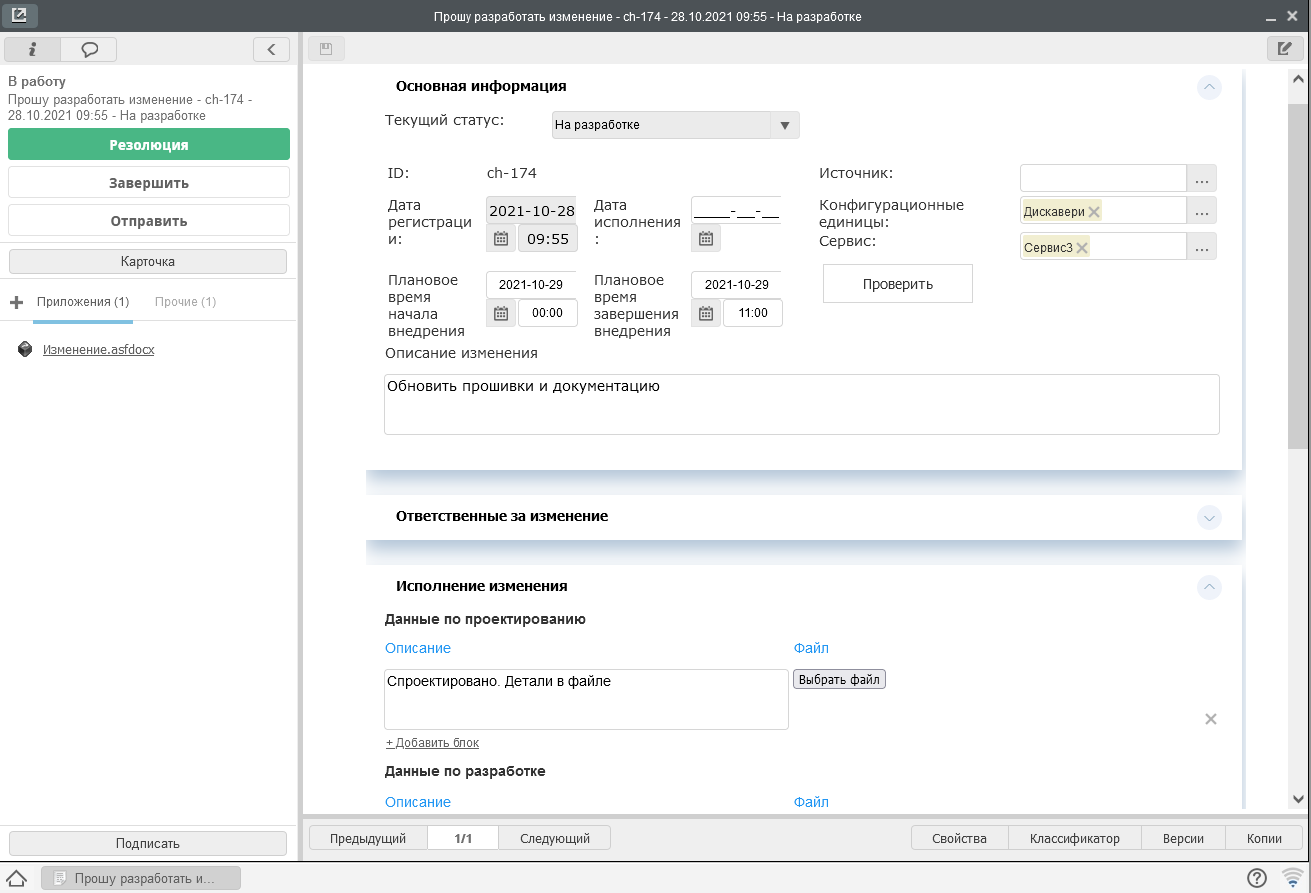Click the green Резолюция button

[x=149, y=144]
